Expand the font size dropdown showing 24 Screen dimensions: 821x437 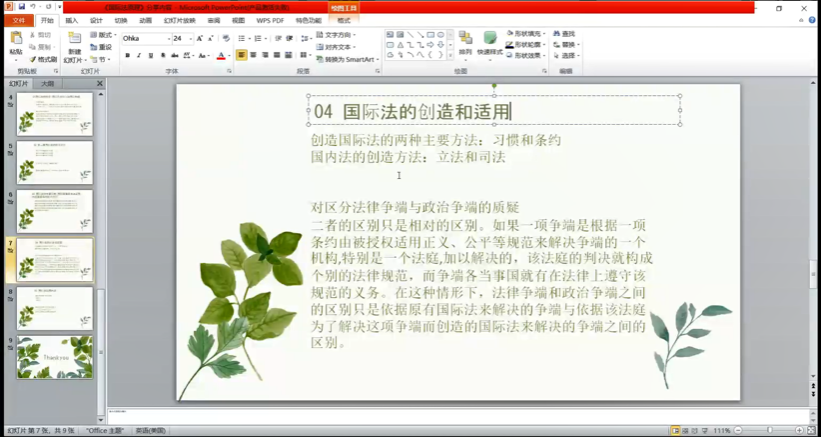point(190,38)
